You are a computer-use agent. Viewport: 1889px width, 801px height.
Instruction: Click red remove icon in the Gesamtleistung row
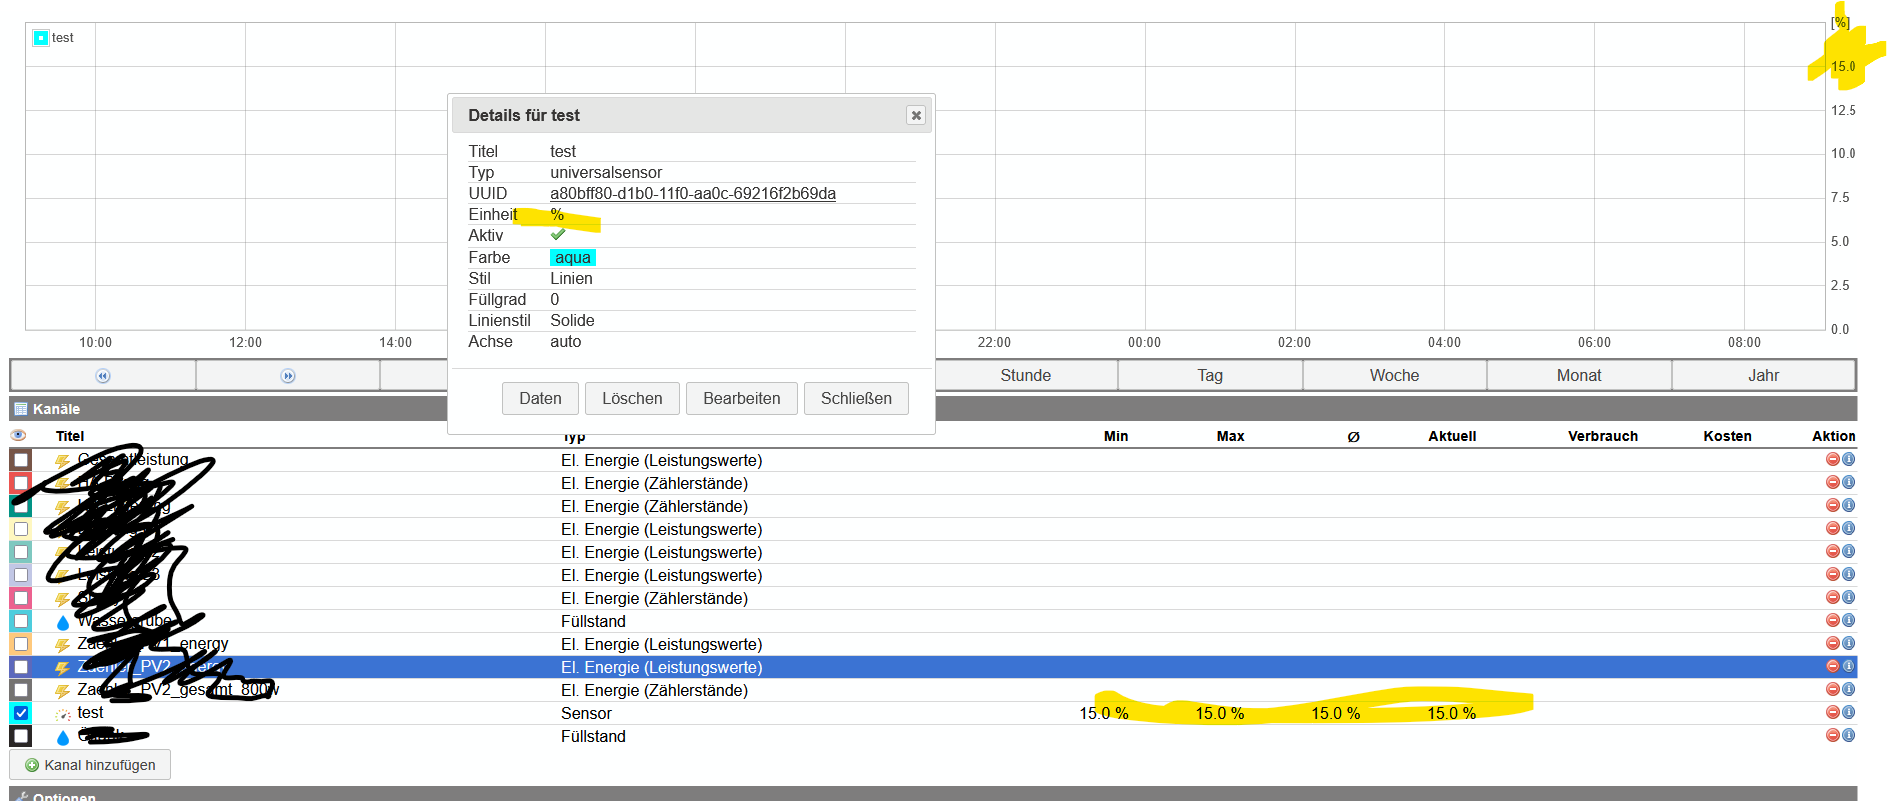(x=1832, y=459)
